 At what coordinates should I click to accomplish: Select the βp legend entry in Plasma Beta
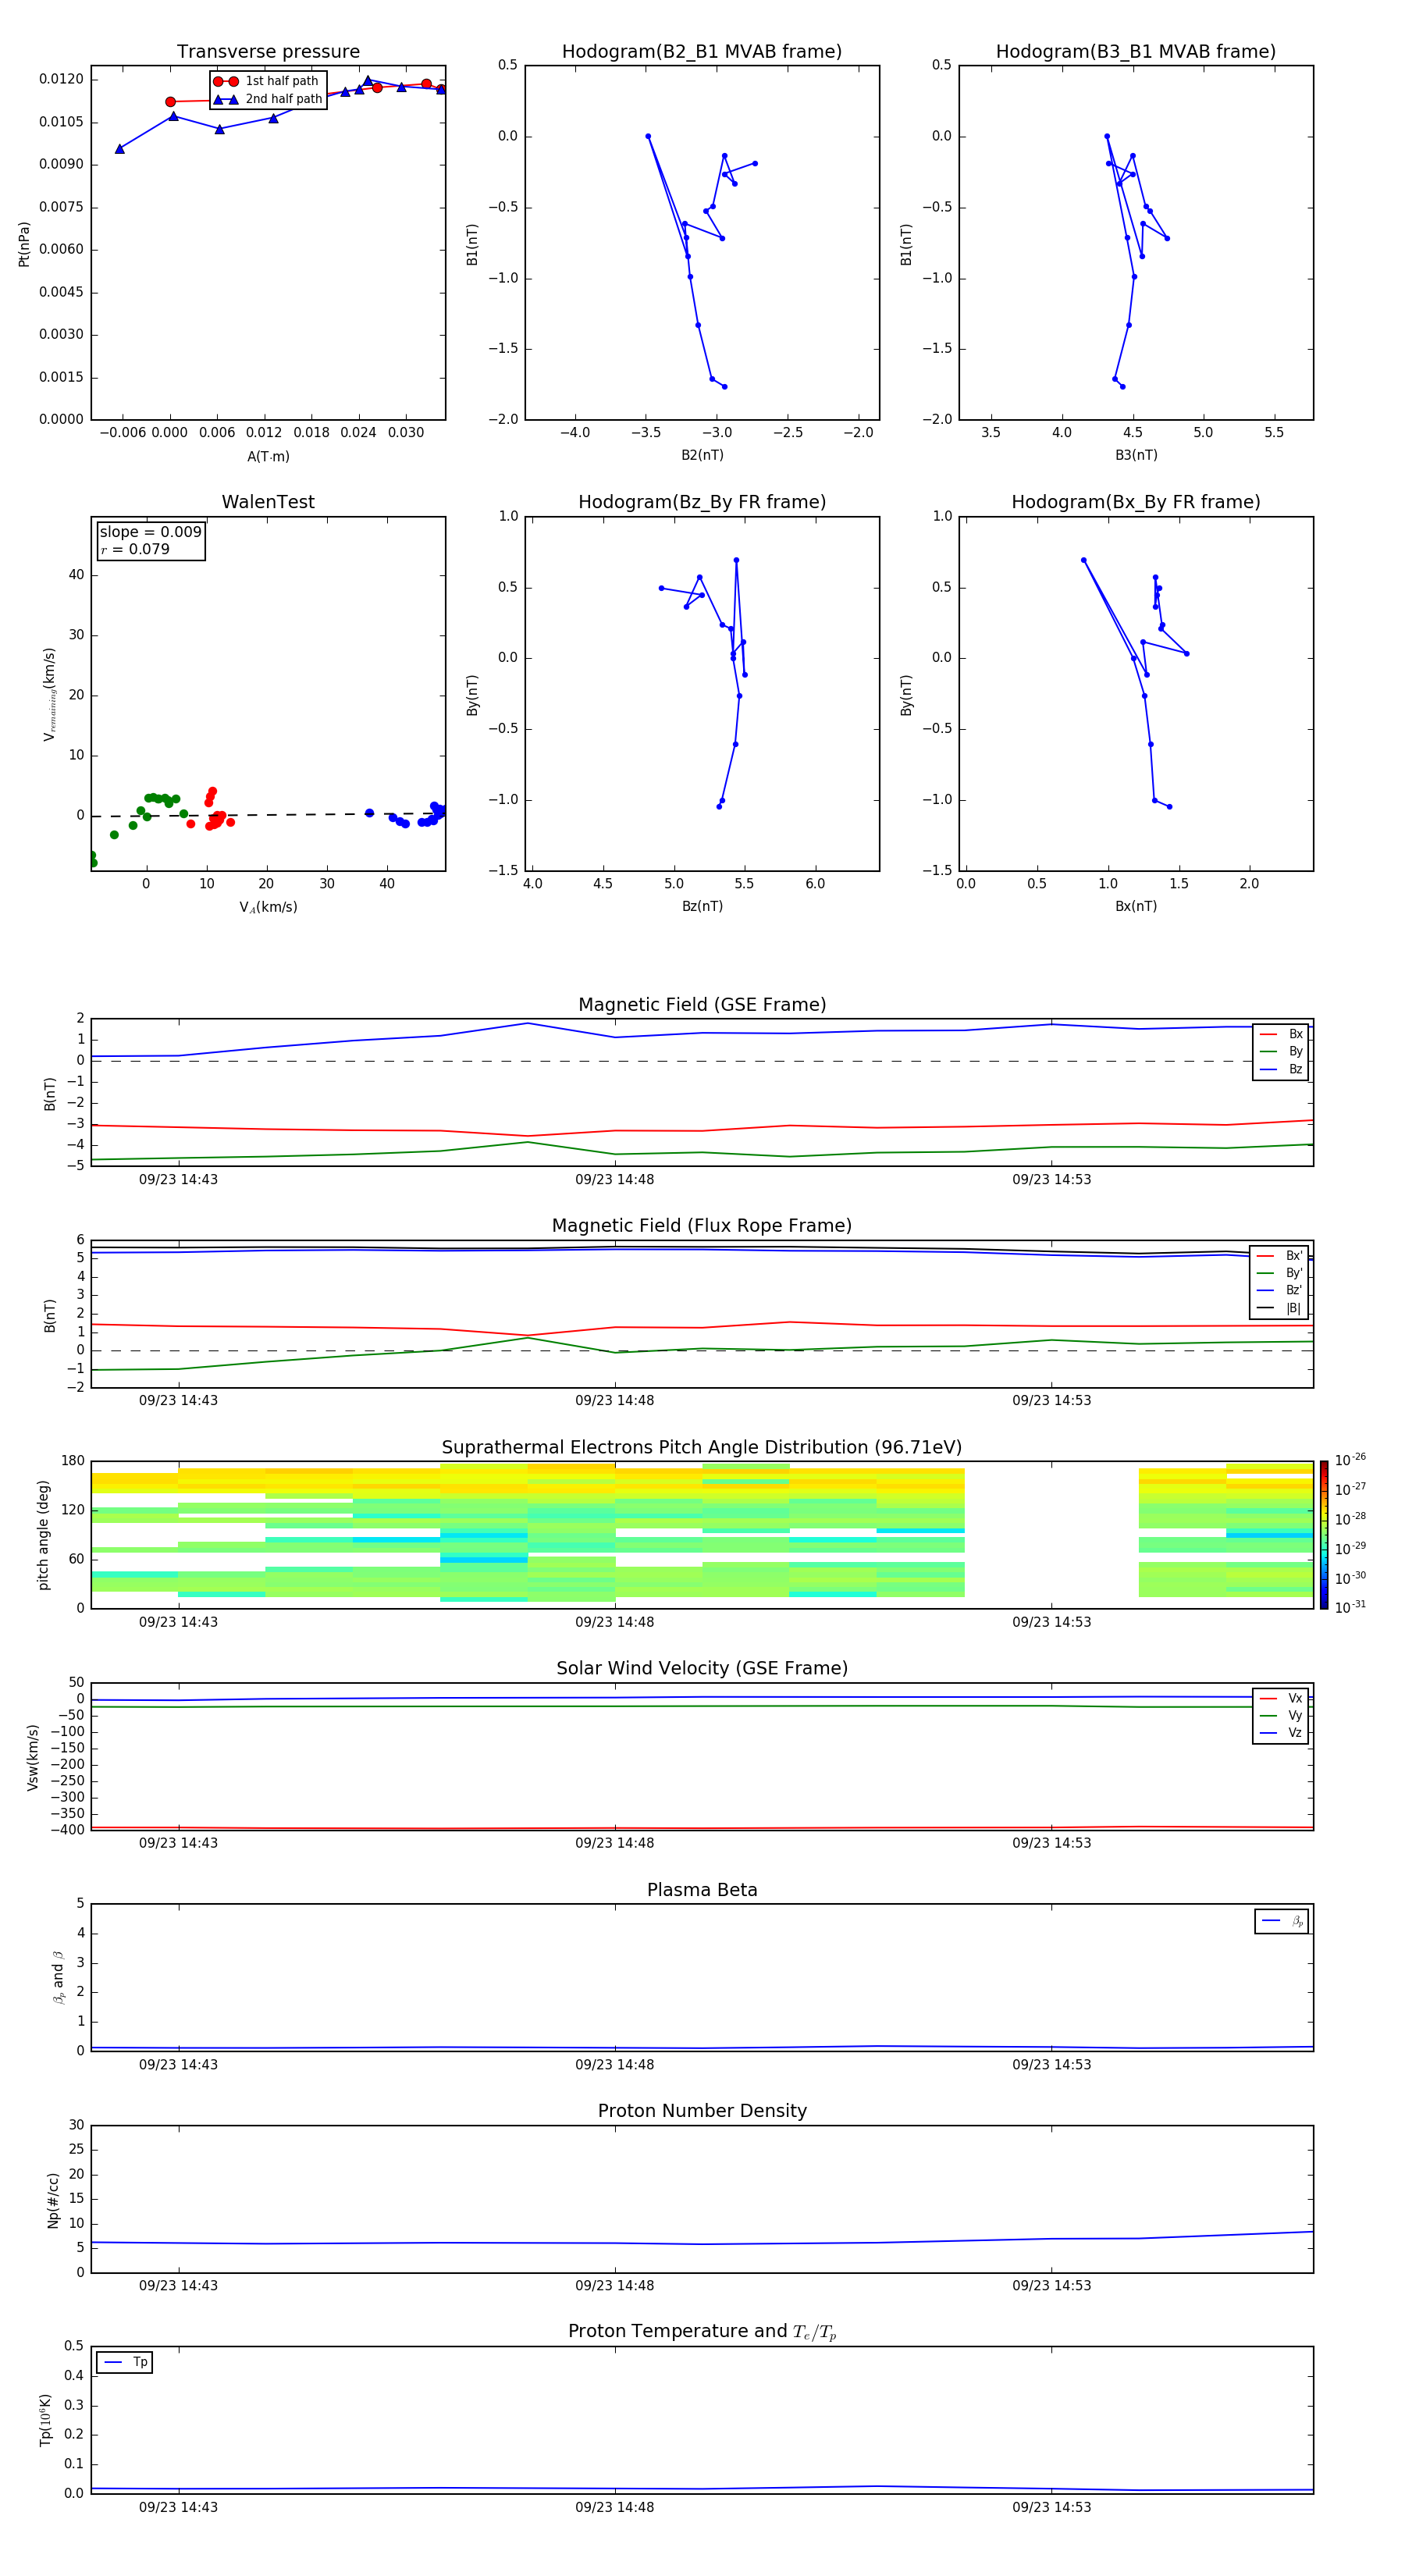[x=1282, y=1921]
